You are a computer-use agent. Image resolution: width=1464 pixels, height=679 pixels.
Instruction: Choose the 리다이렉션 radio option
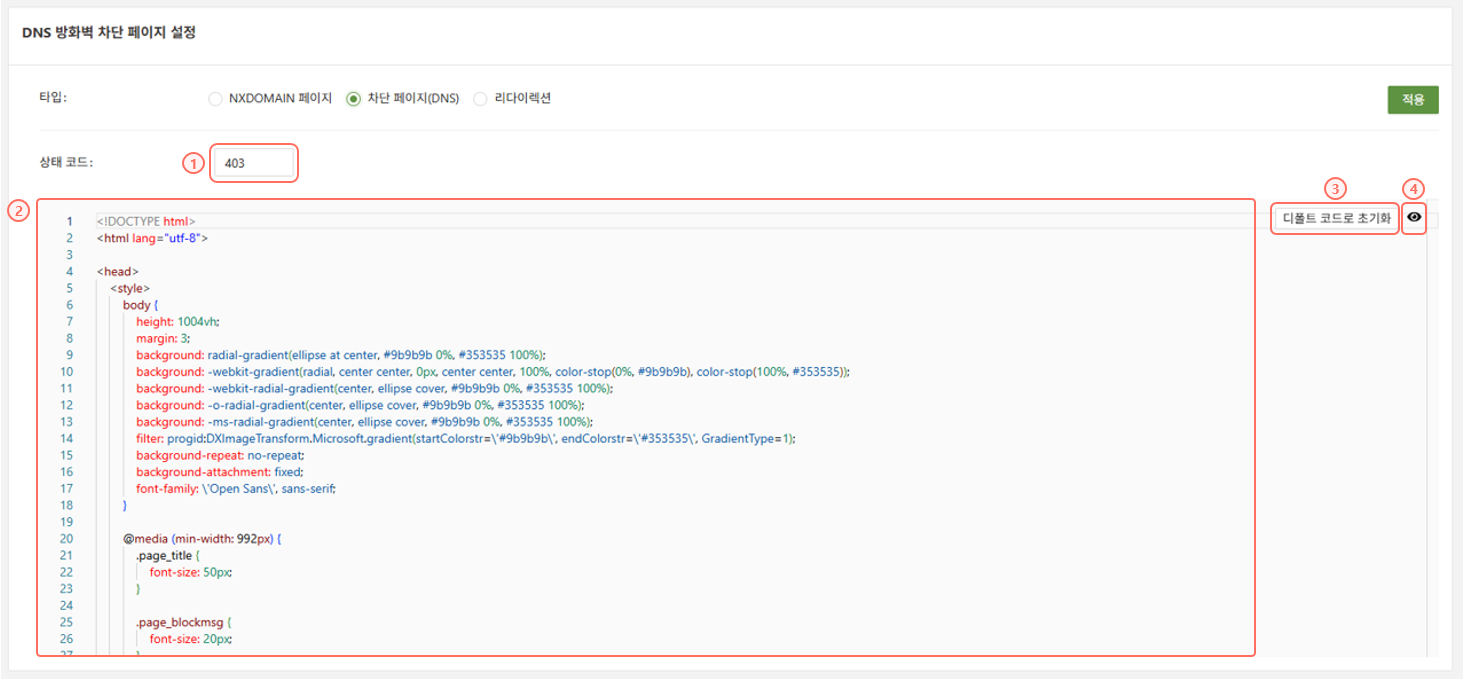tap(480, 99)
